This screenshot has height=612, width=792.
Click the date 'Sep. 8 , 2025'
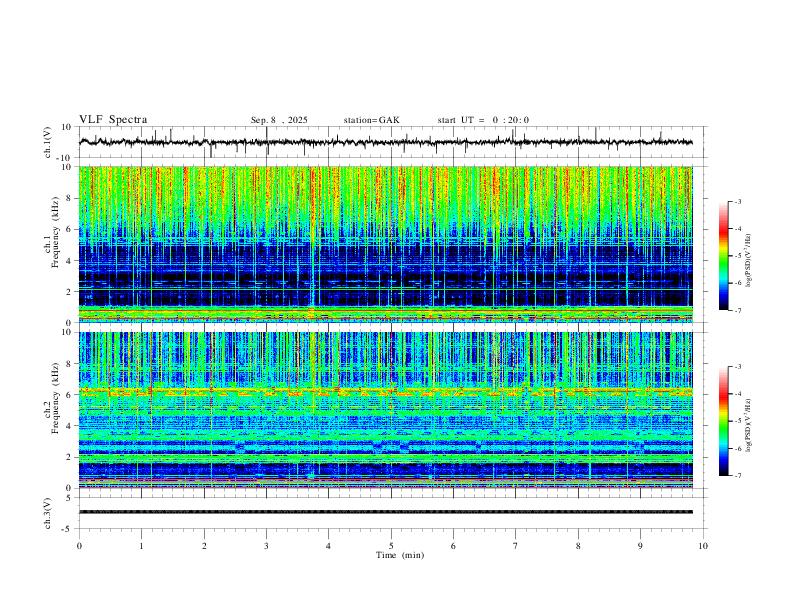279,120
